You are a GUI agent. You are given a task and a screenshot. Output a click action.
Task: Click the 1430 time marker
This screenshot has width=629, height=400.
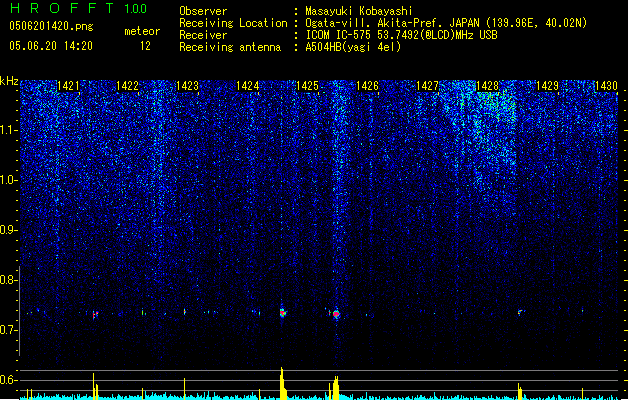tap(606, 86)
